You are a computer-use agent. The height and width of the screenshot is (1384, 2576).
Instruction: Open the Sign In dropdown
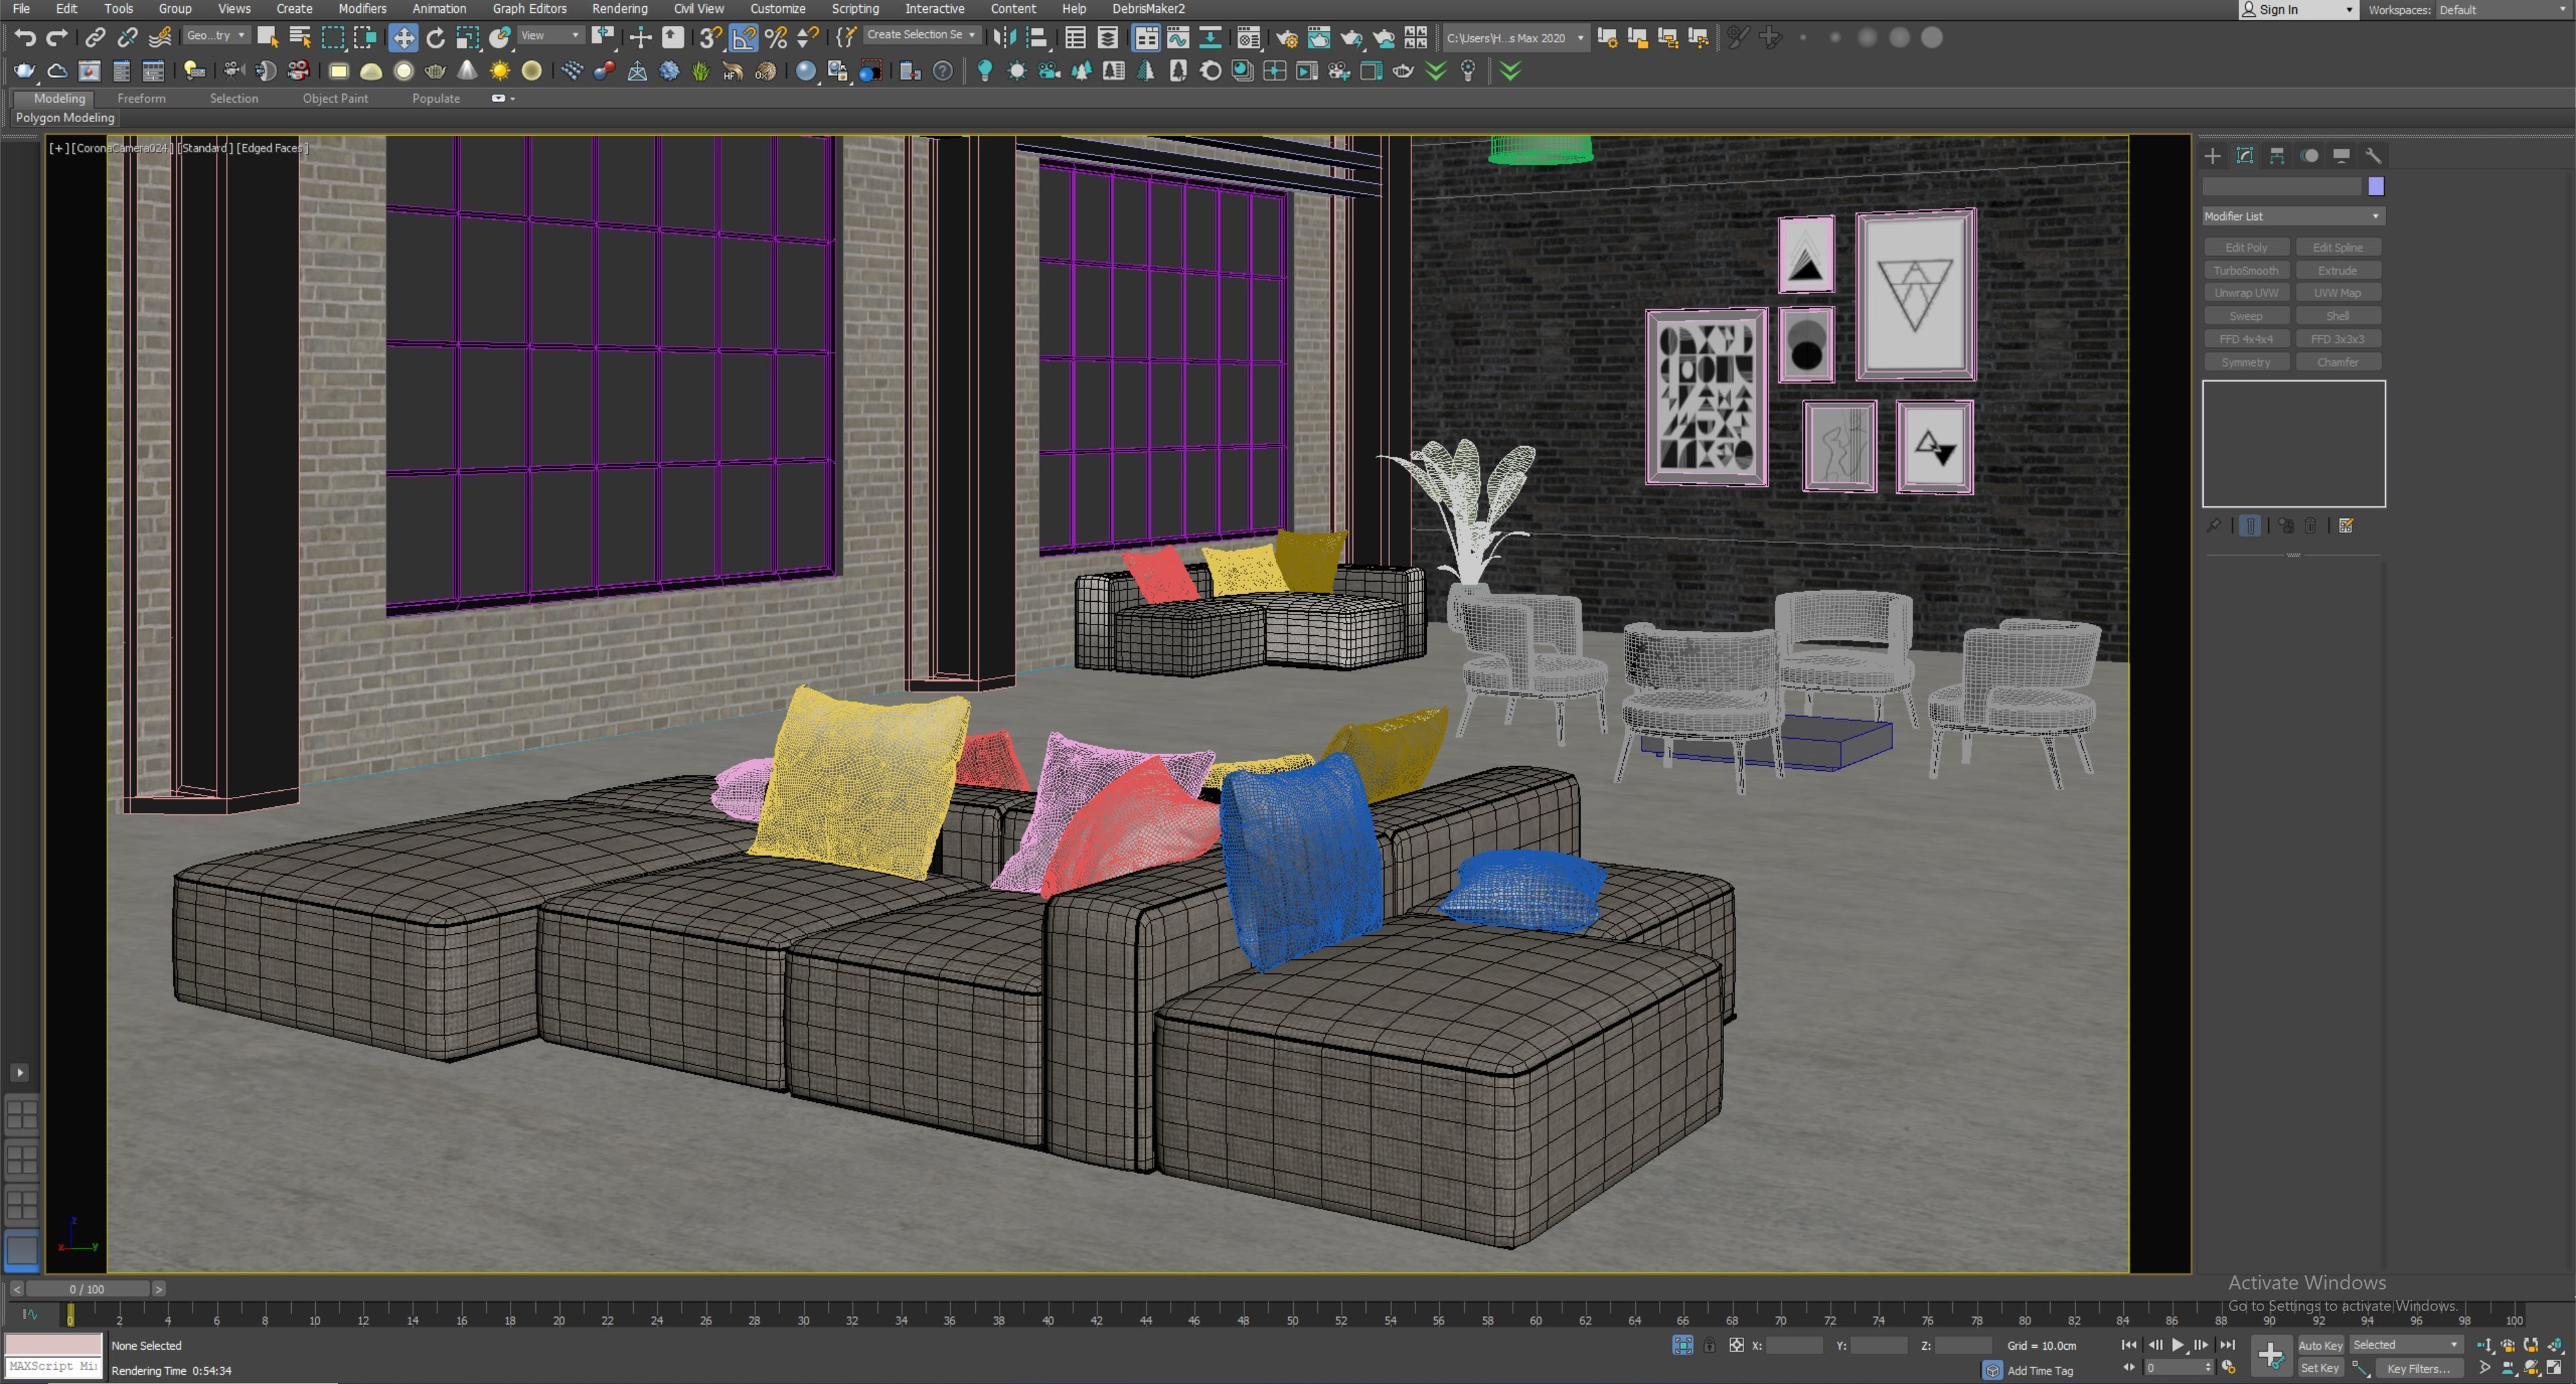(x=2298, y=10)
